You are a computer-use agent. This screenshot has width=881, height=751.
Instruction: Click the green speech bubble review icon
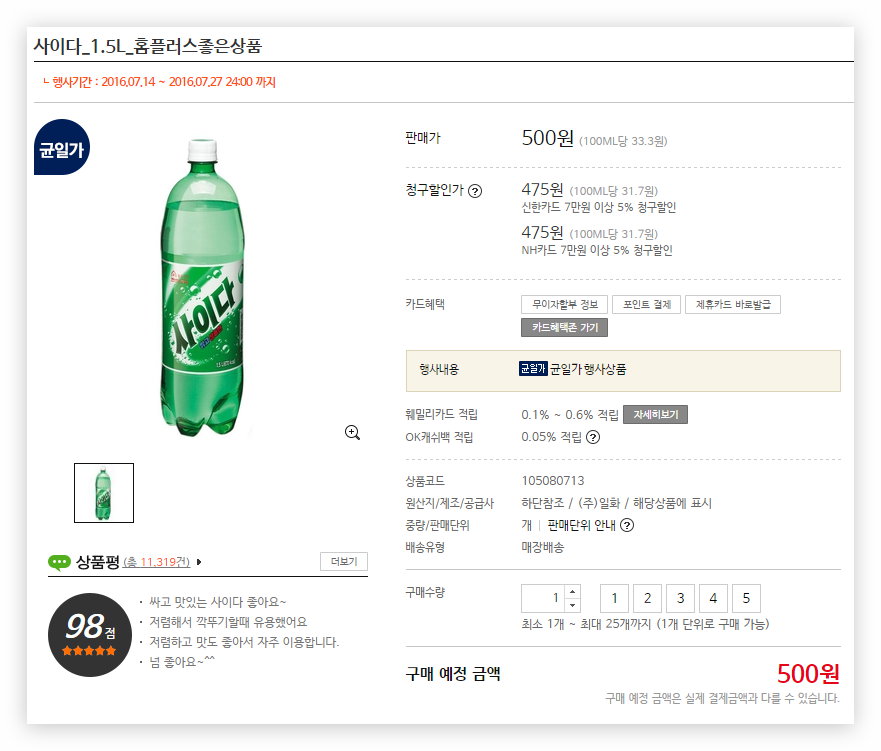(x=59, y=562)
